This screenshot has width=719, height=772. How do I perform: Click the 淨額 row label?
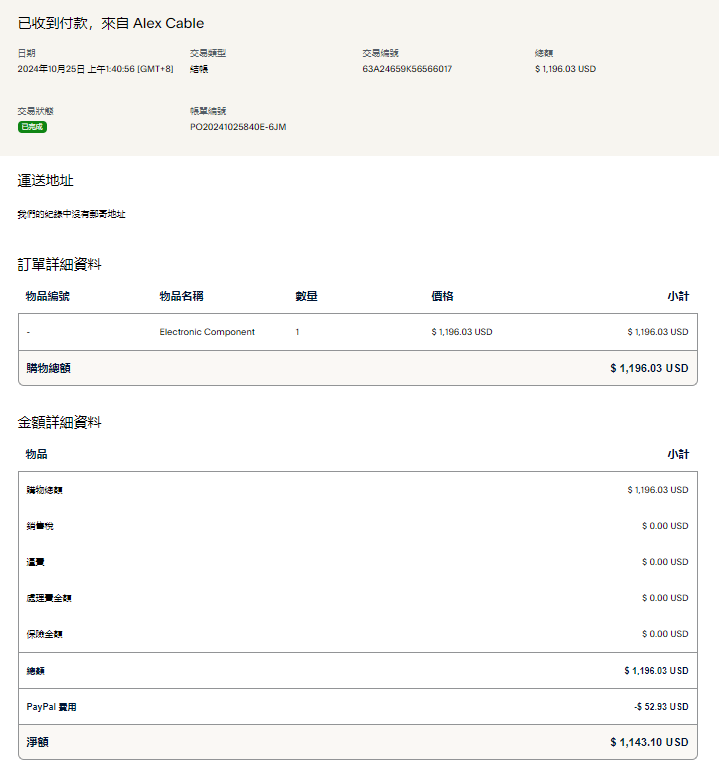(x=37, y=742)
